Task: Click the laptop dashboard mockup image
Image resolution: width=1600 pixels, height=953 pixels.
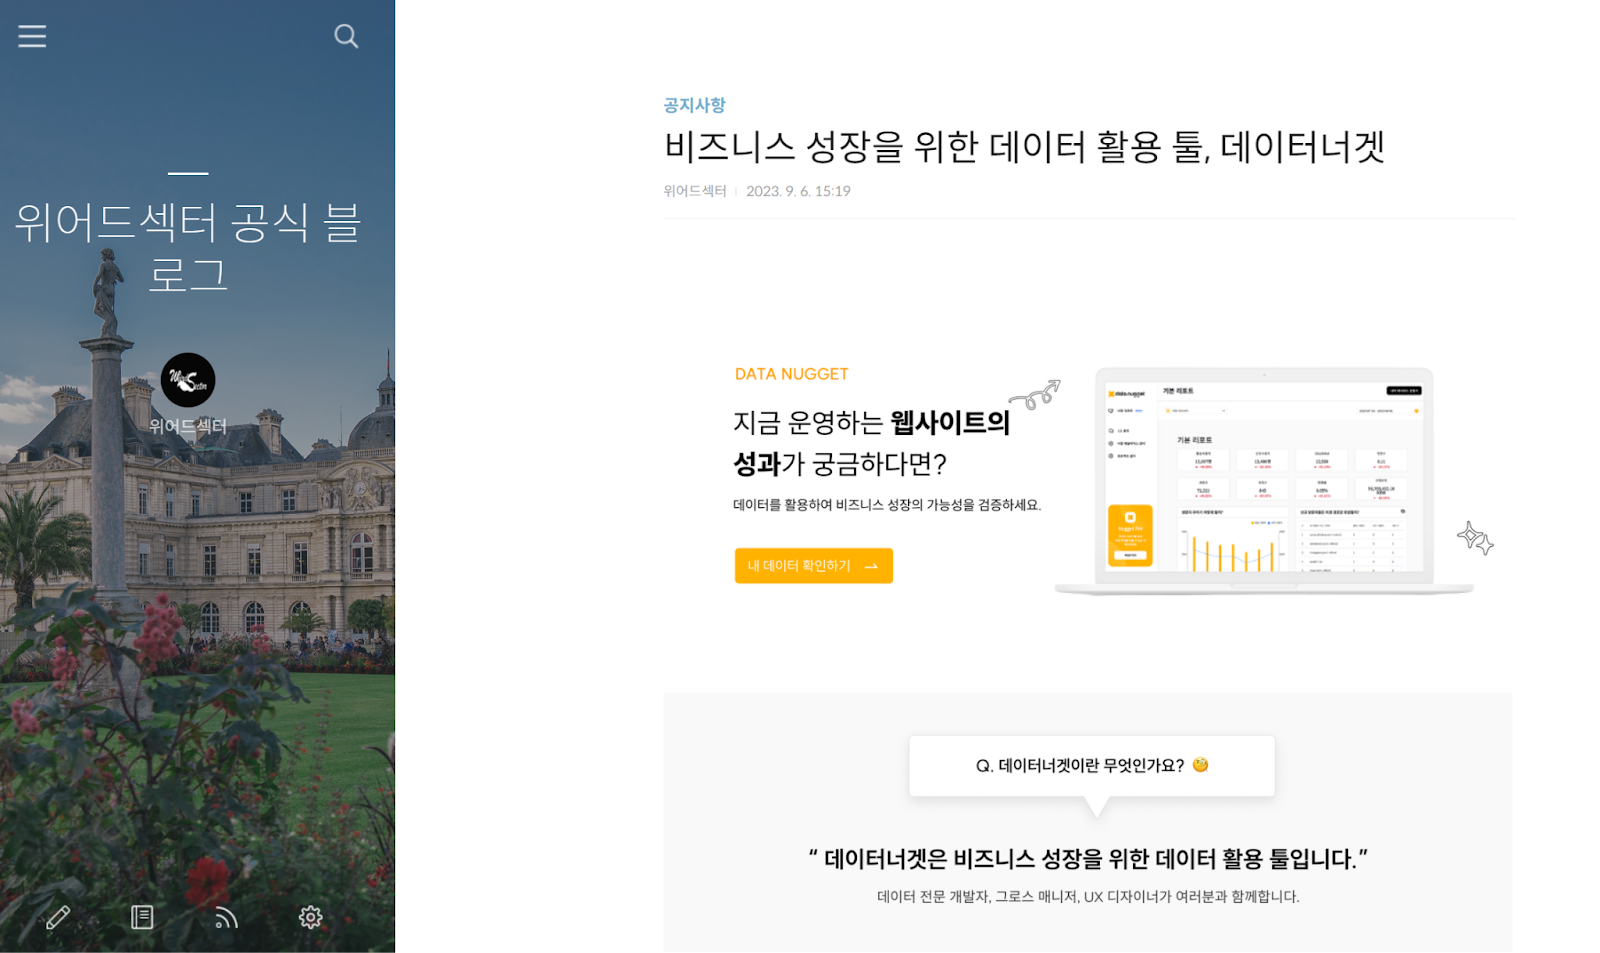Action: [1264, 481]
